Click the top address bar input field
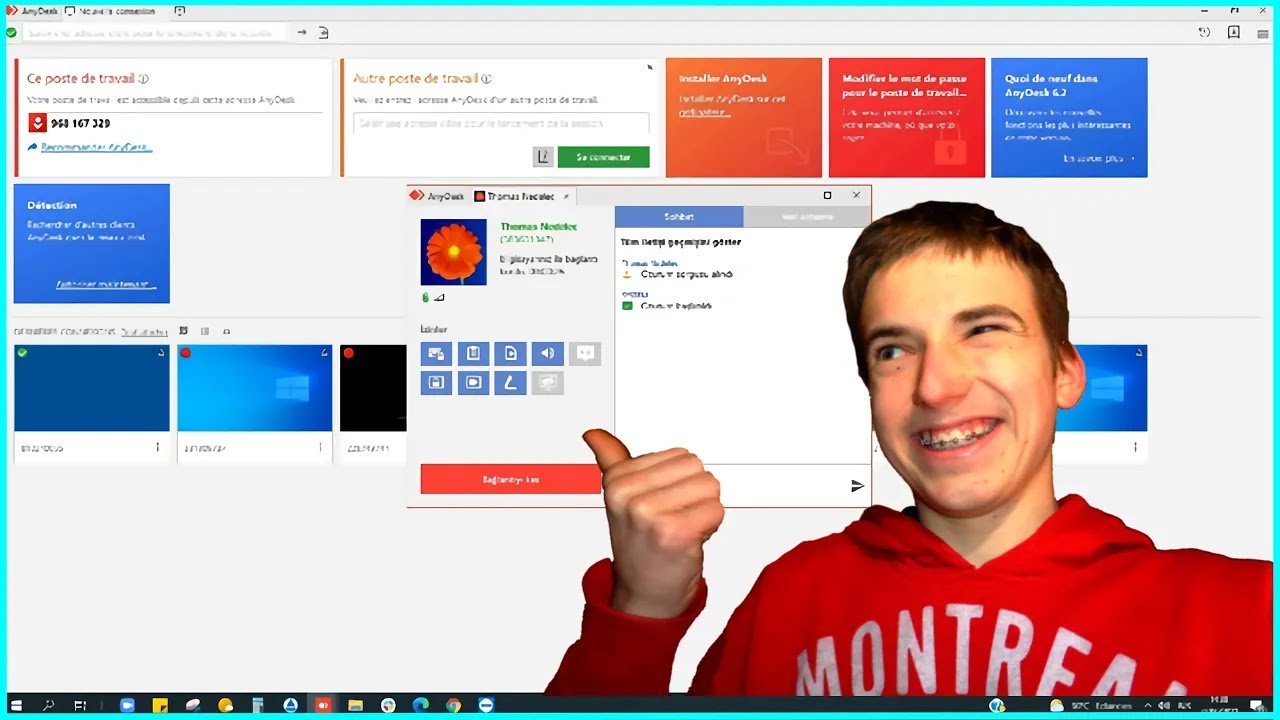Image resolution: width=1280 pixels, height=720 pixels. 155,33
